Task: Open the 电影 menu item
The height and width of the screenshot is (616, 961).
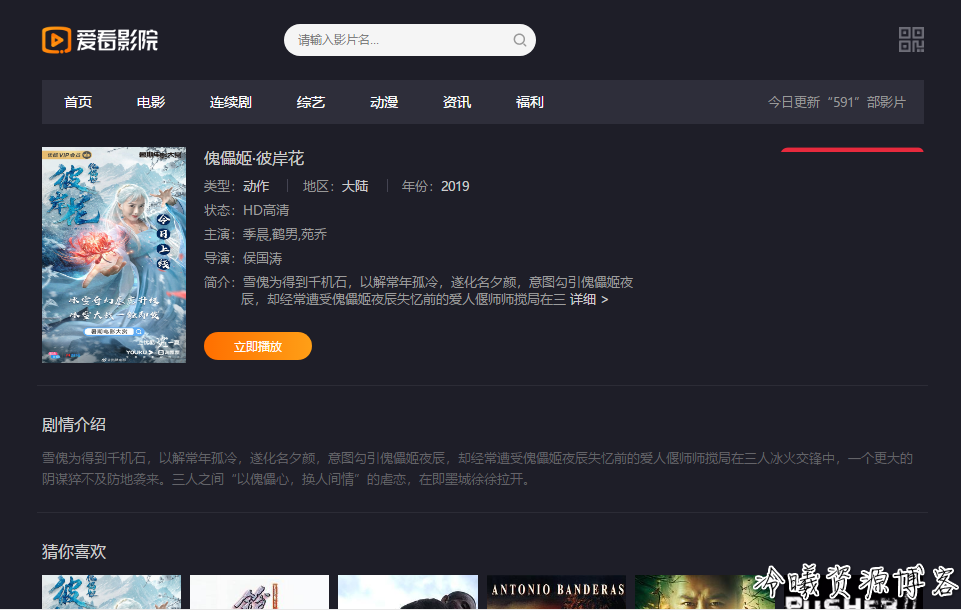Action: (151, 102)
